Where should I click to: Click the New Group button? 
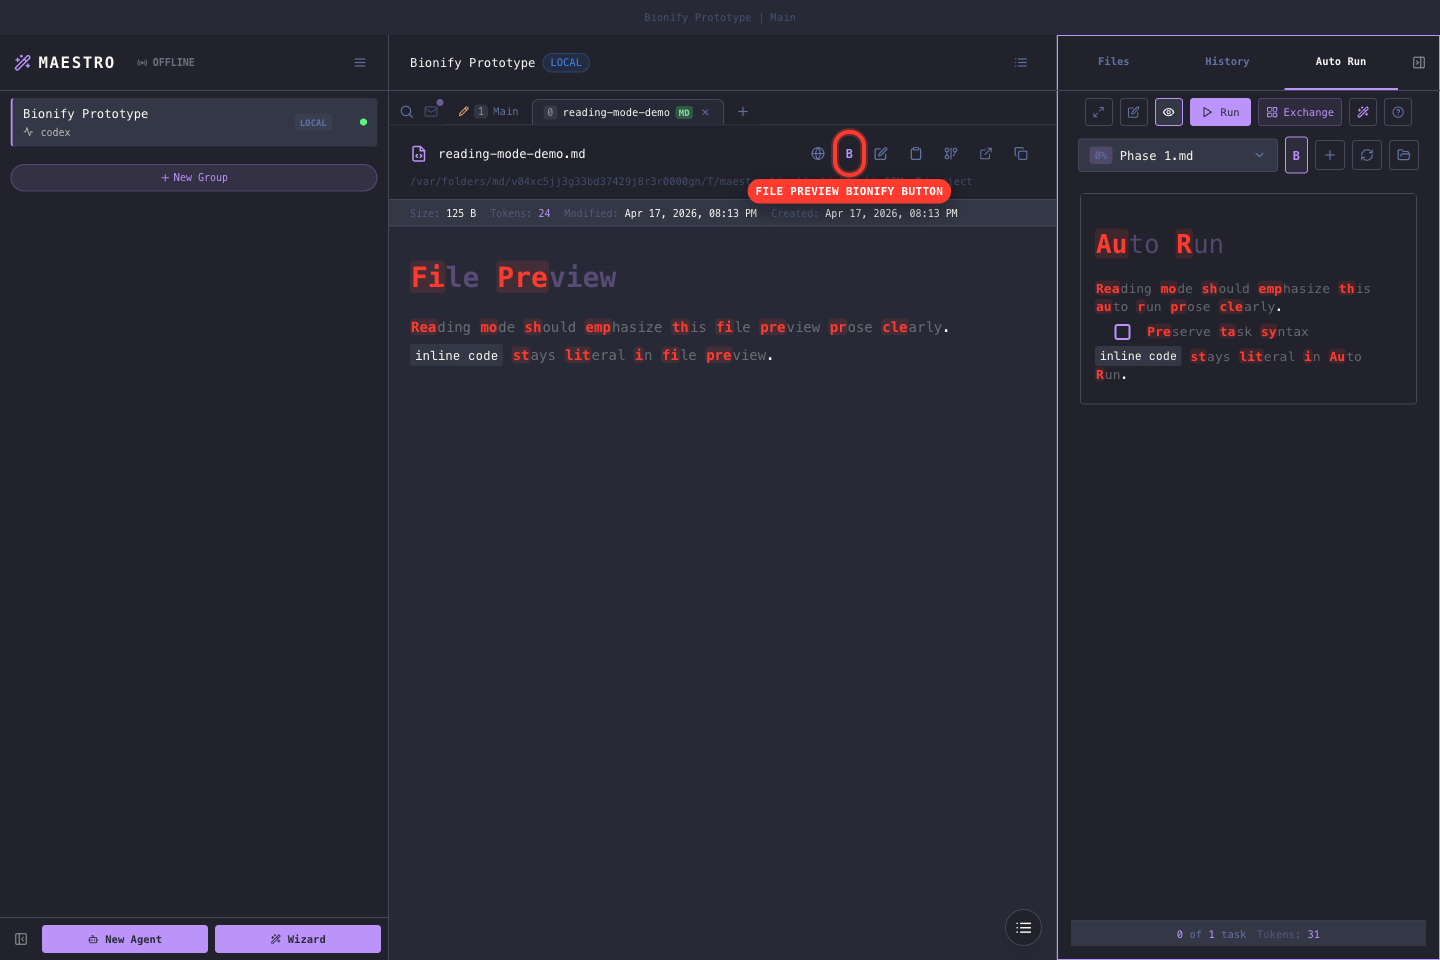click(194, 177)
